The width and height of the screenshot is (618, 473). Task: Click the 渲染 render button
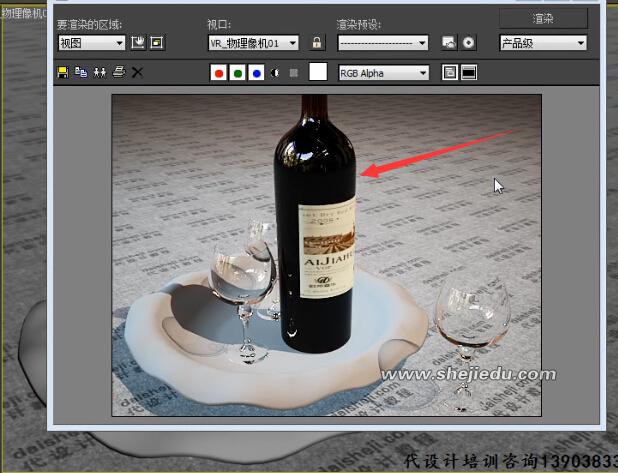click(x=542, y=18)
